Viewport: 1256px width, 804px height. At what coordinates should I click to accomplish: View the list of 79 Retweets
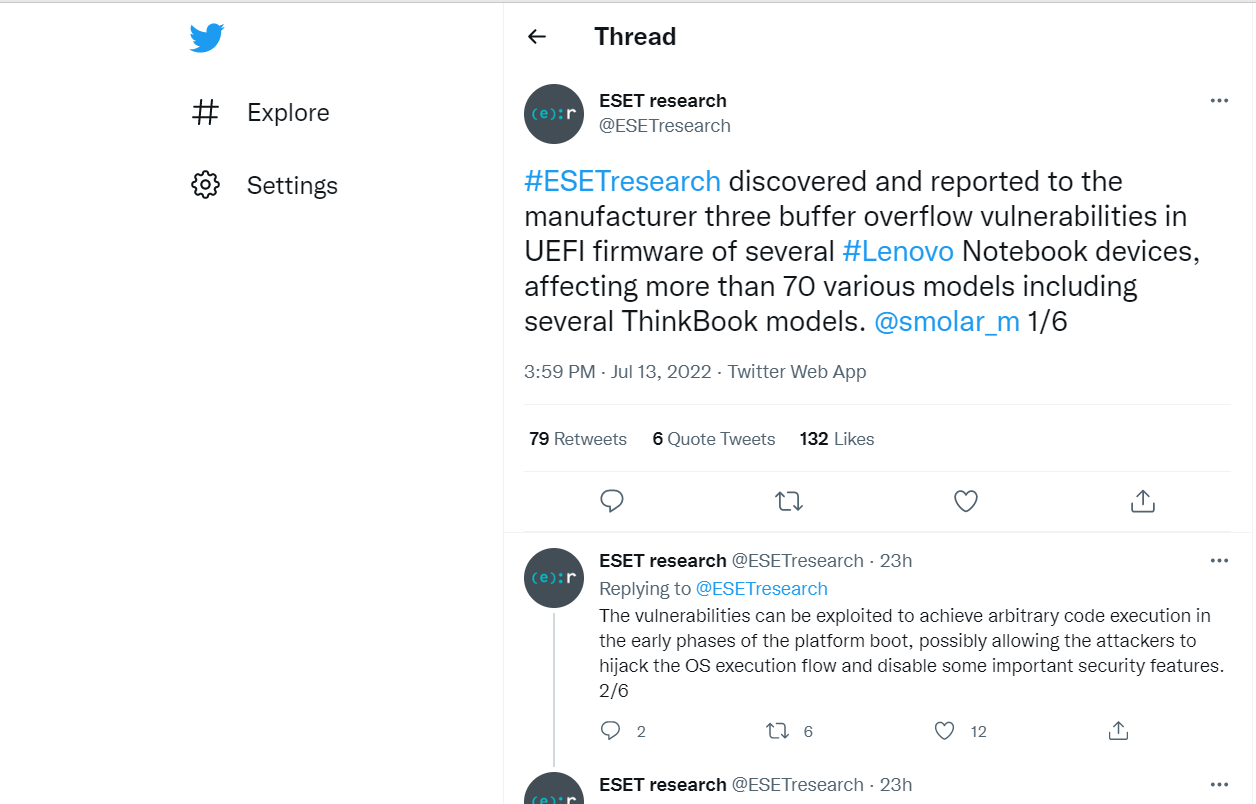pyautogui.click(x=578, y=439)
